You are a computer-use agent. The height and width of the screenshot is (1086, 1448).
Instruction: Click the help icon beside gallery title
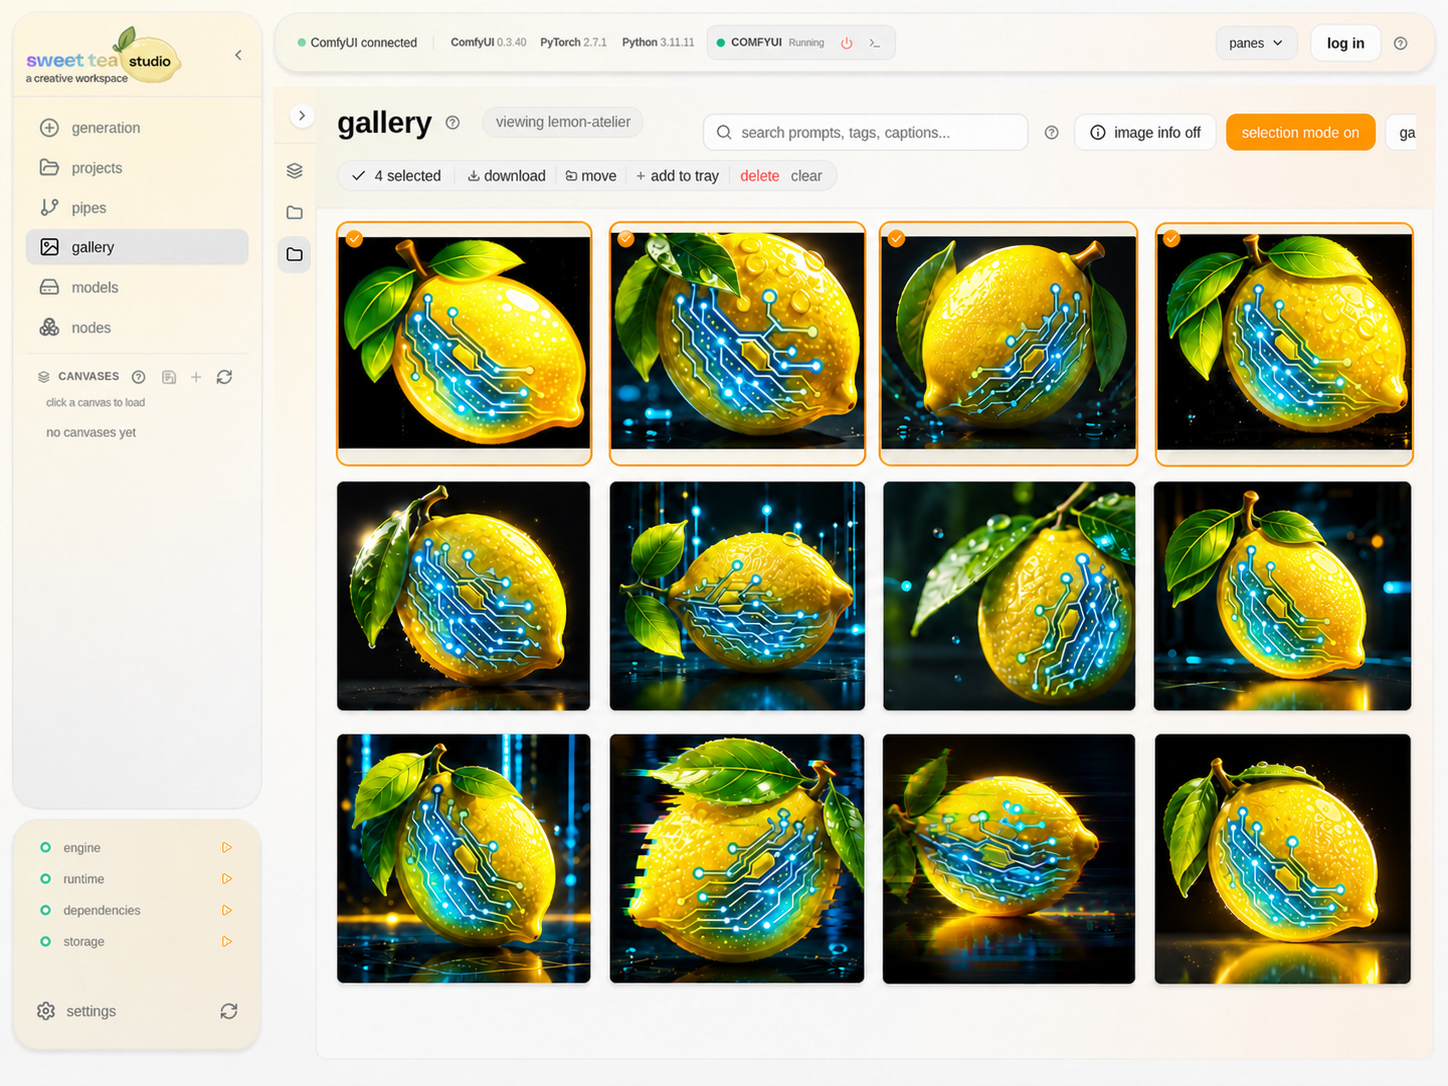[x=452, y=123]
